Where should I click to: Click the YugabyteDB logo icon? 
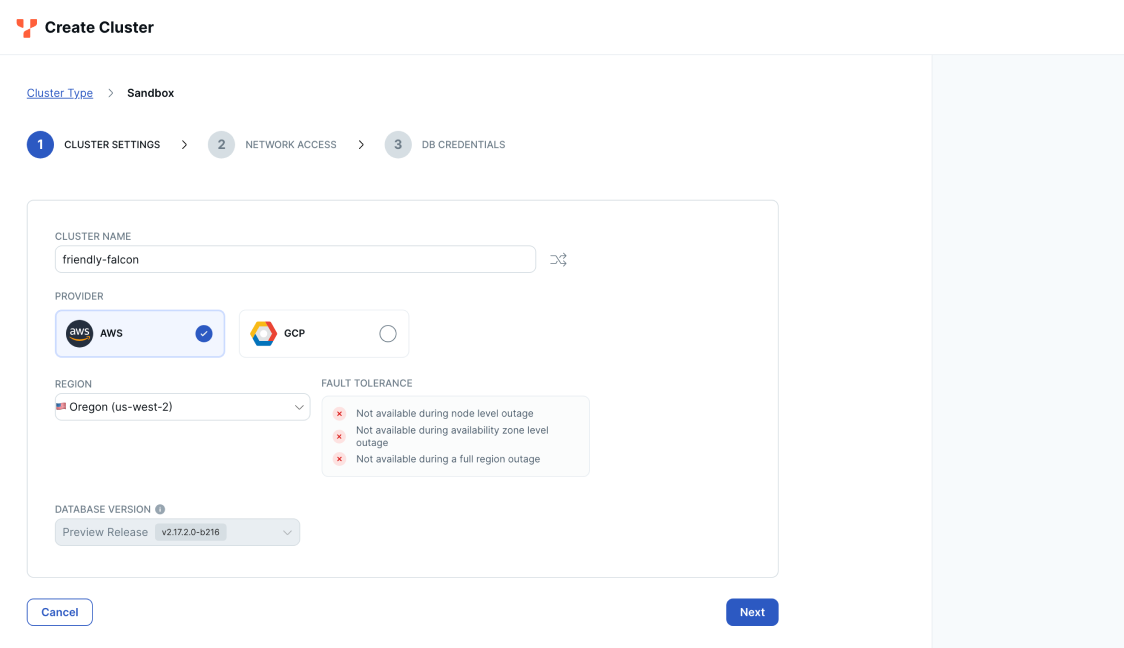point(27,28)
